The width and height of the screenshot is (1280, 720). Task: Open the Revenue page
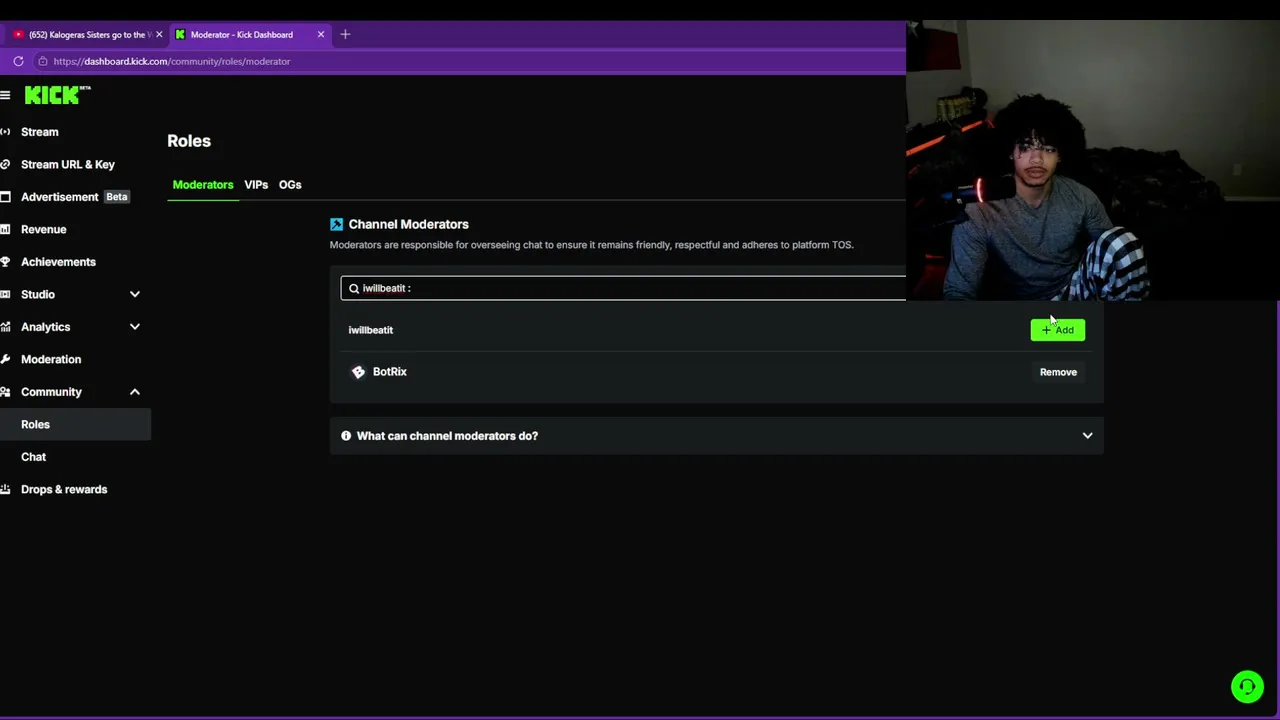click(x=43, y=229)
